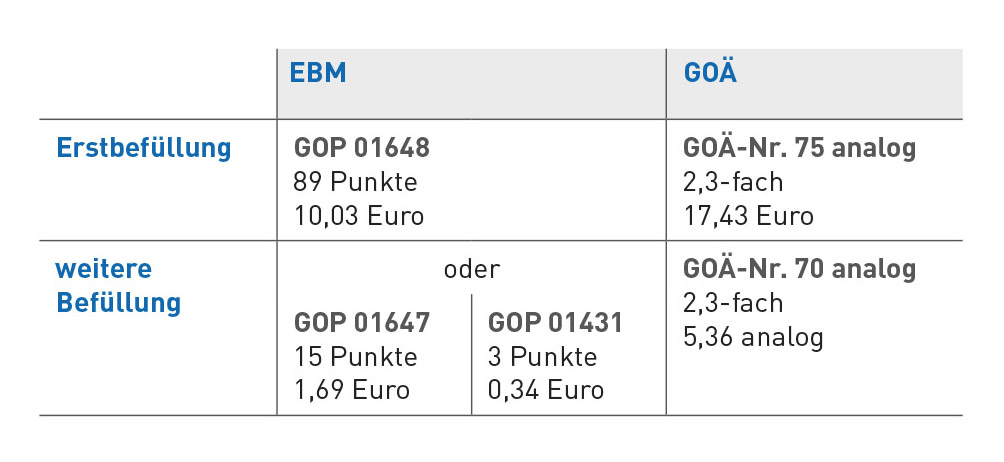This screenshot has height=462, width=1004.
Task: Click the 10,03 Euro amount
Action: [x=359, y=216]
